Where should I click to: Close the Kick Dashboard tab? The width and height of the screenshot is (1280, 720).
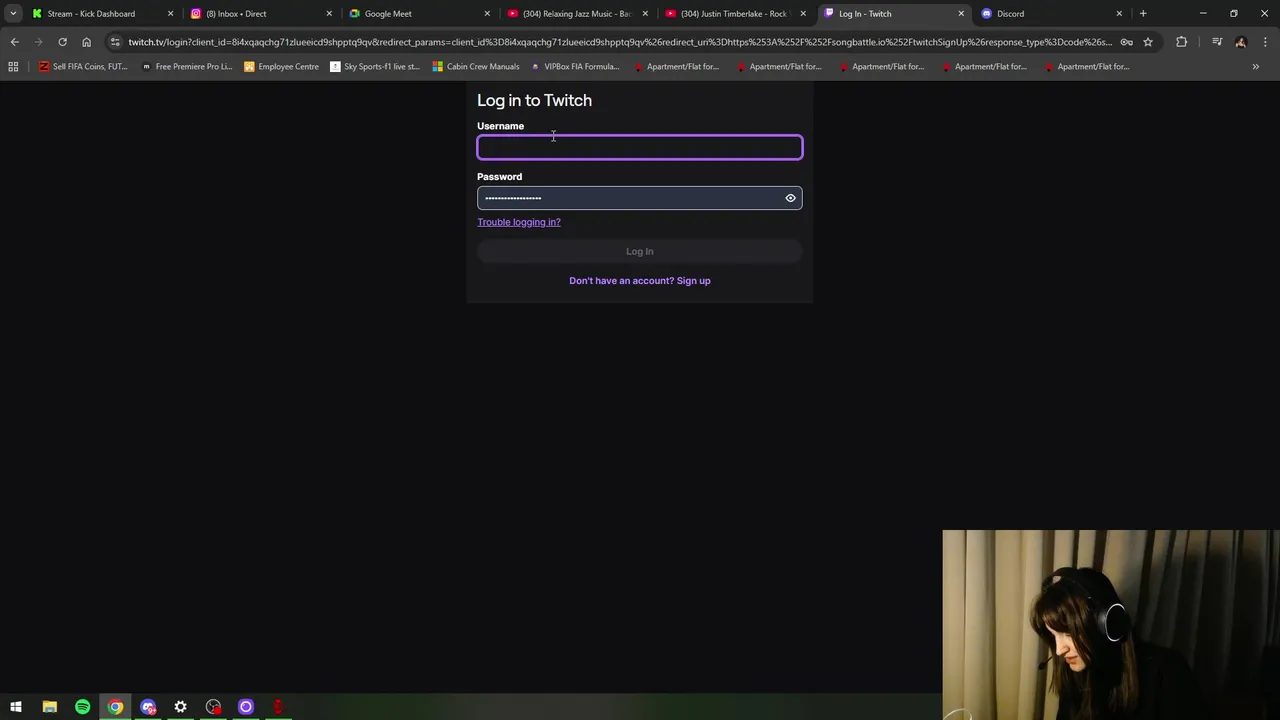coord(170,14)
